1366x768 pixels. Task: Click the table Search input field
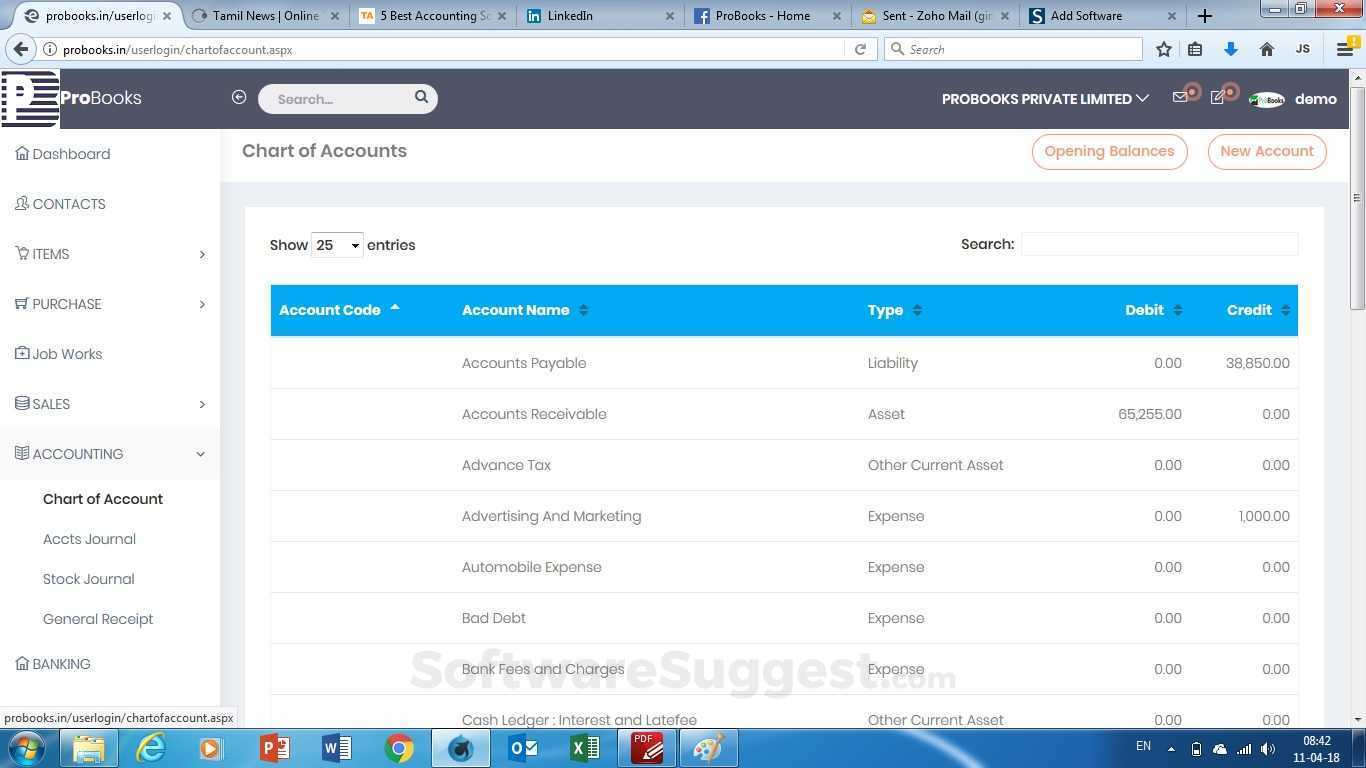click(1158, 244)
